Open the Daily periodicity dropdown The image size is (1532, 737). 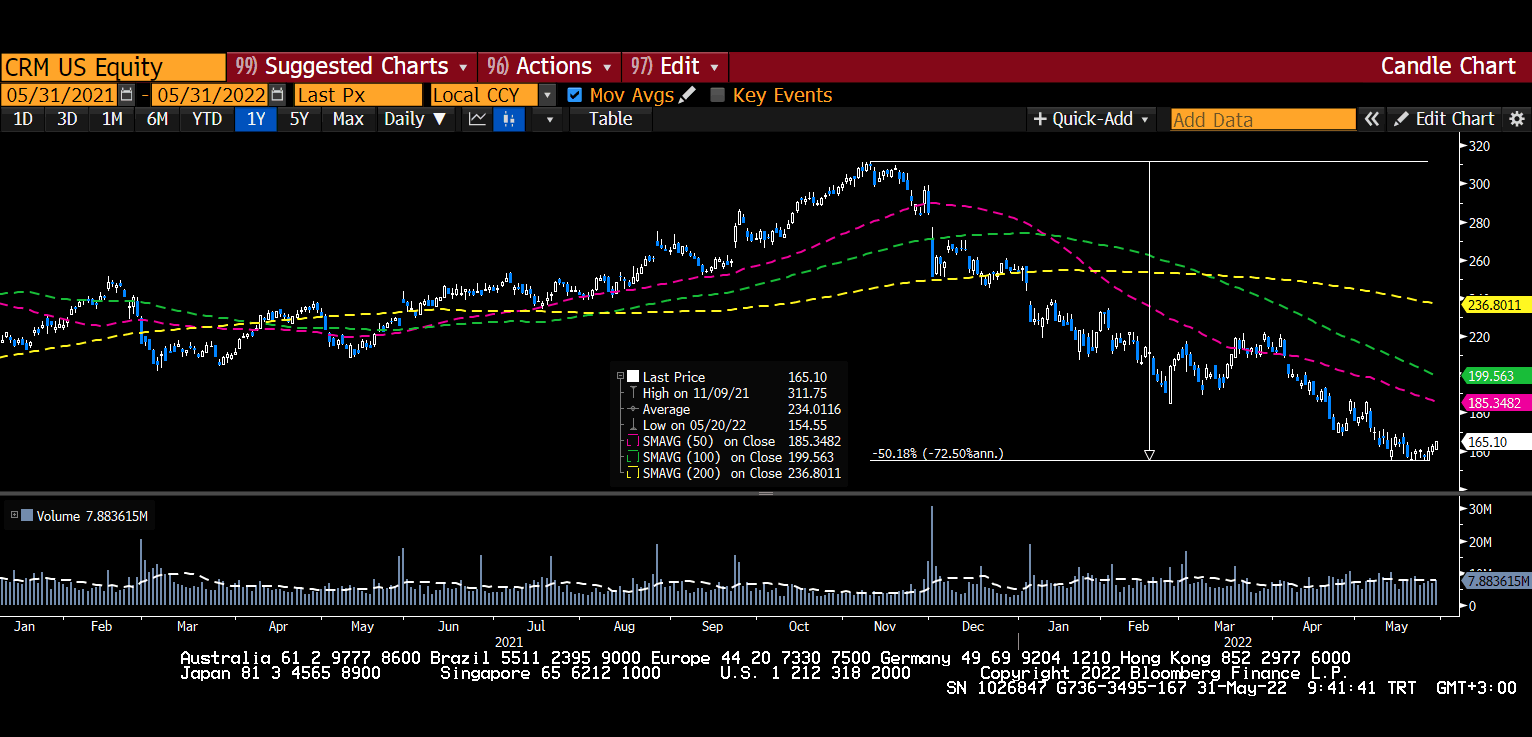coord(416,119)
